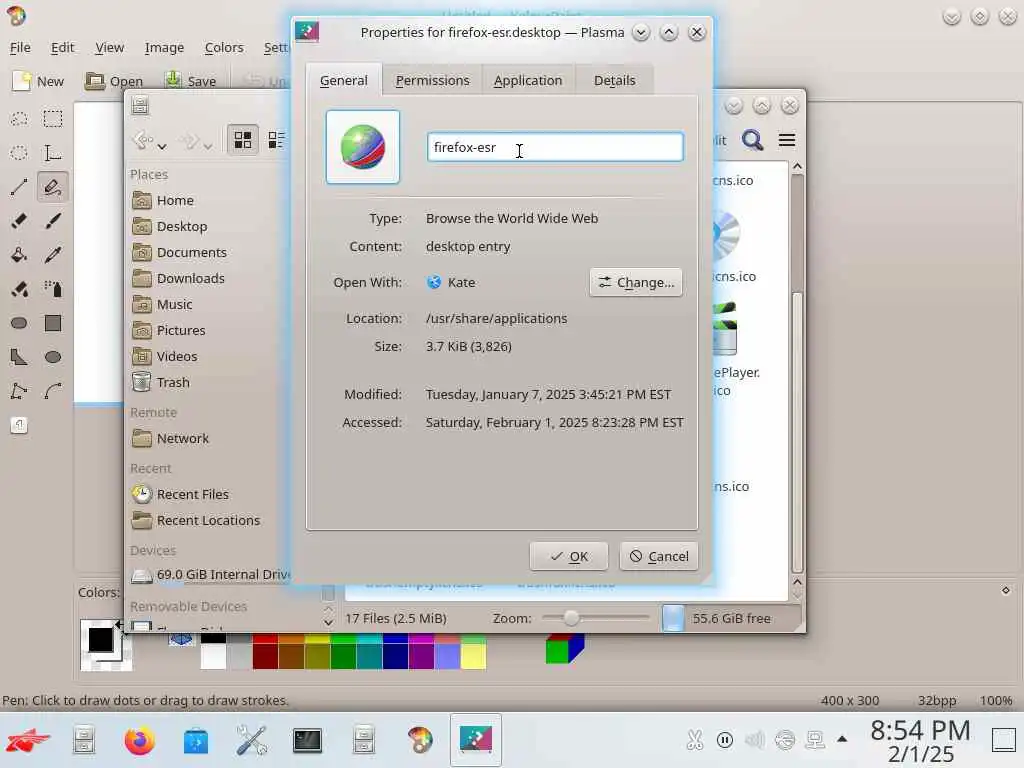The image size is (1024, 768).
Task: Select the Ellipse shape tool
Action: (53, 357)
